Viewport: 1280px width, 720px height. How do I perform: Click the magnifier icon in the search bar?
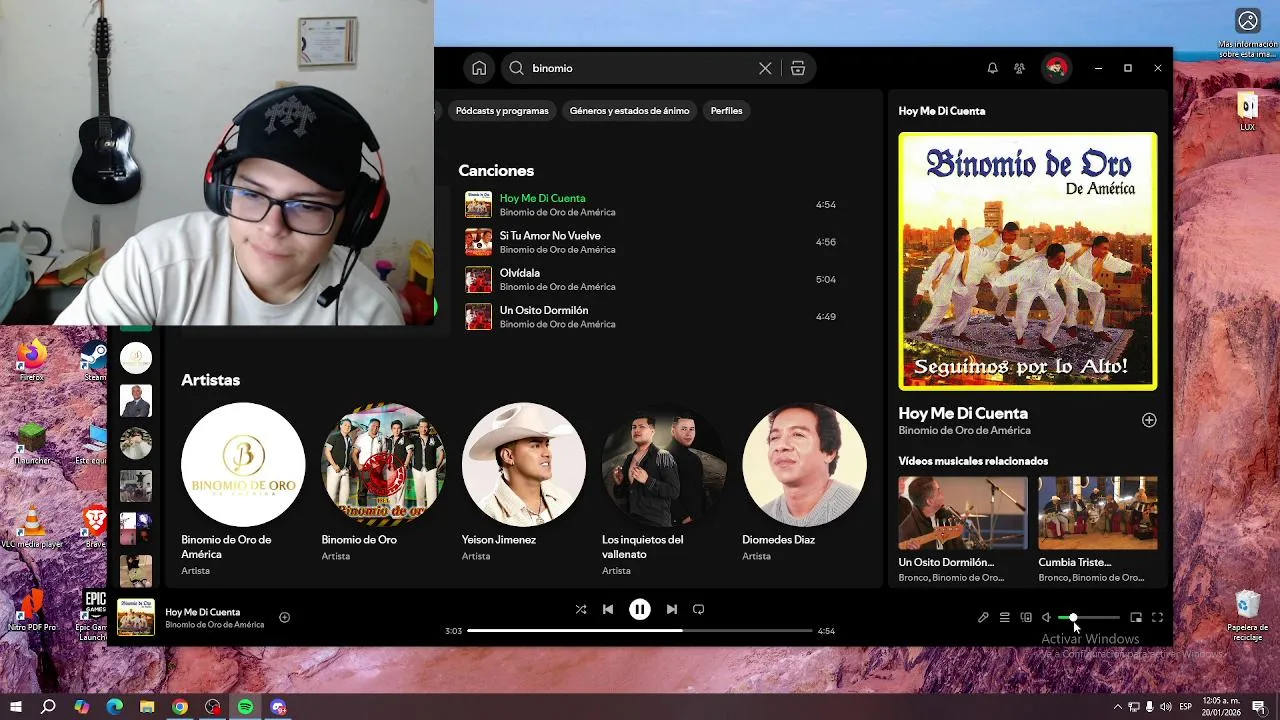click(x=516, y=68)
